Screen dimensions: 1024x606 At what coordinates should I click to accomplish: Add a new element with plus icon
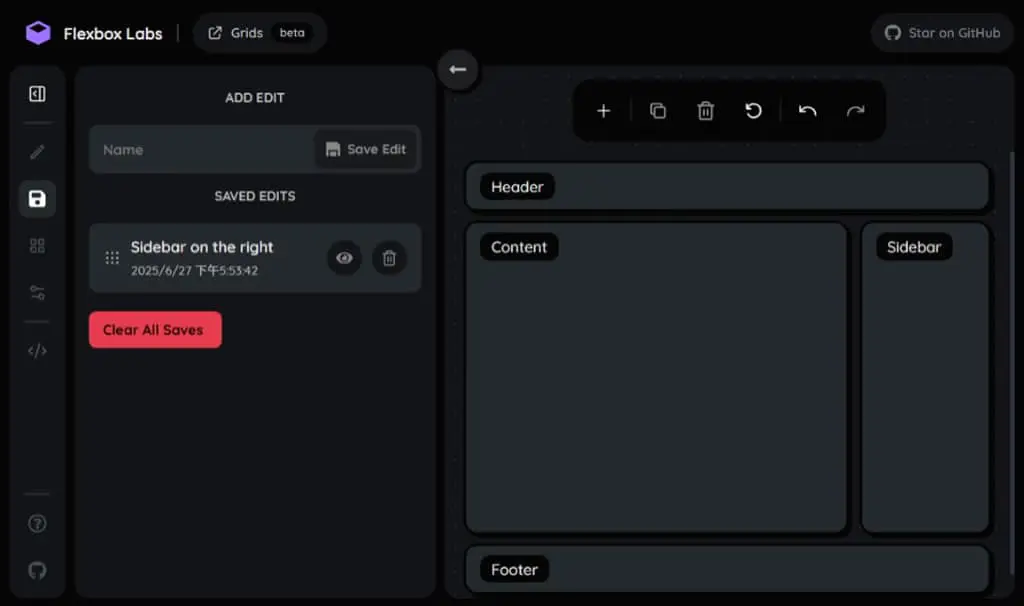click(603, 111)
